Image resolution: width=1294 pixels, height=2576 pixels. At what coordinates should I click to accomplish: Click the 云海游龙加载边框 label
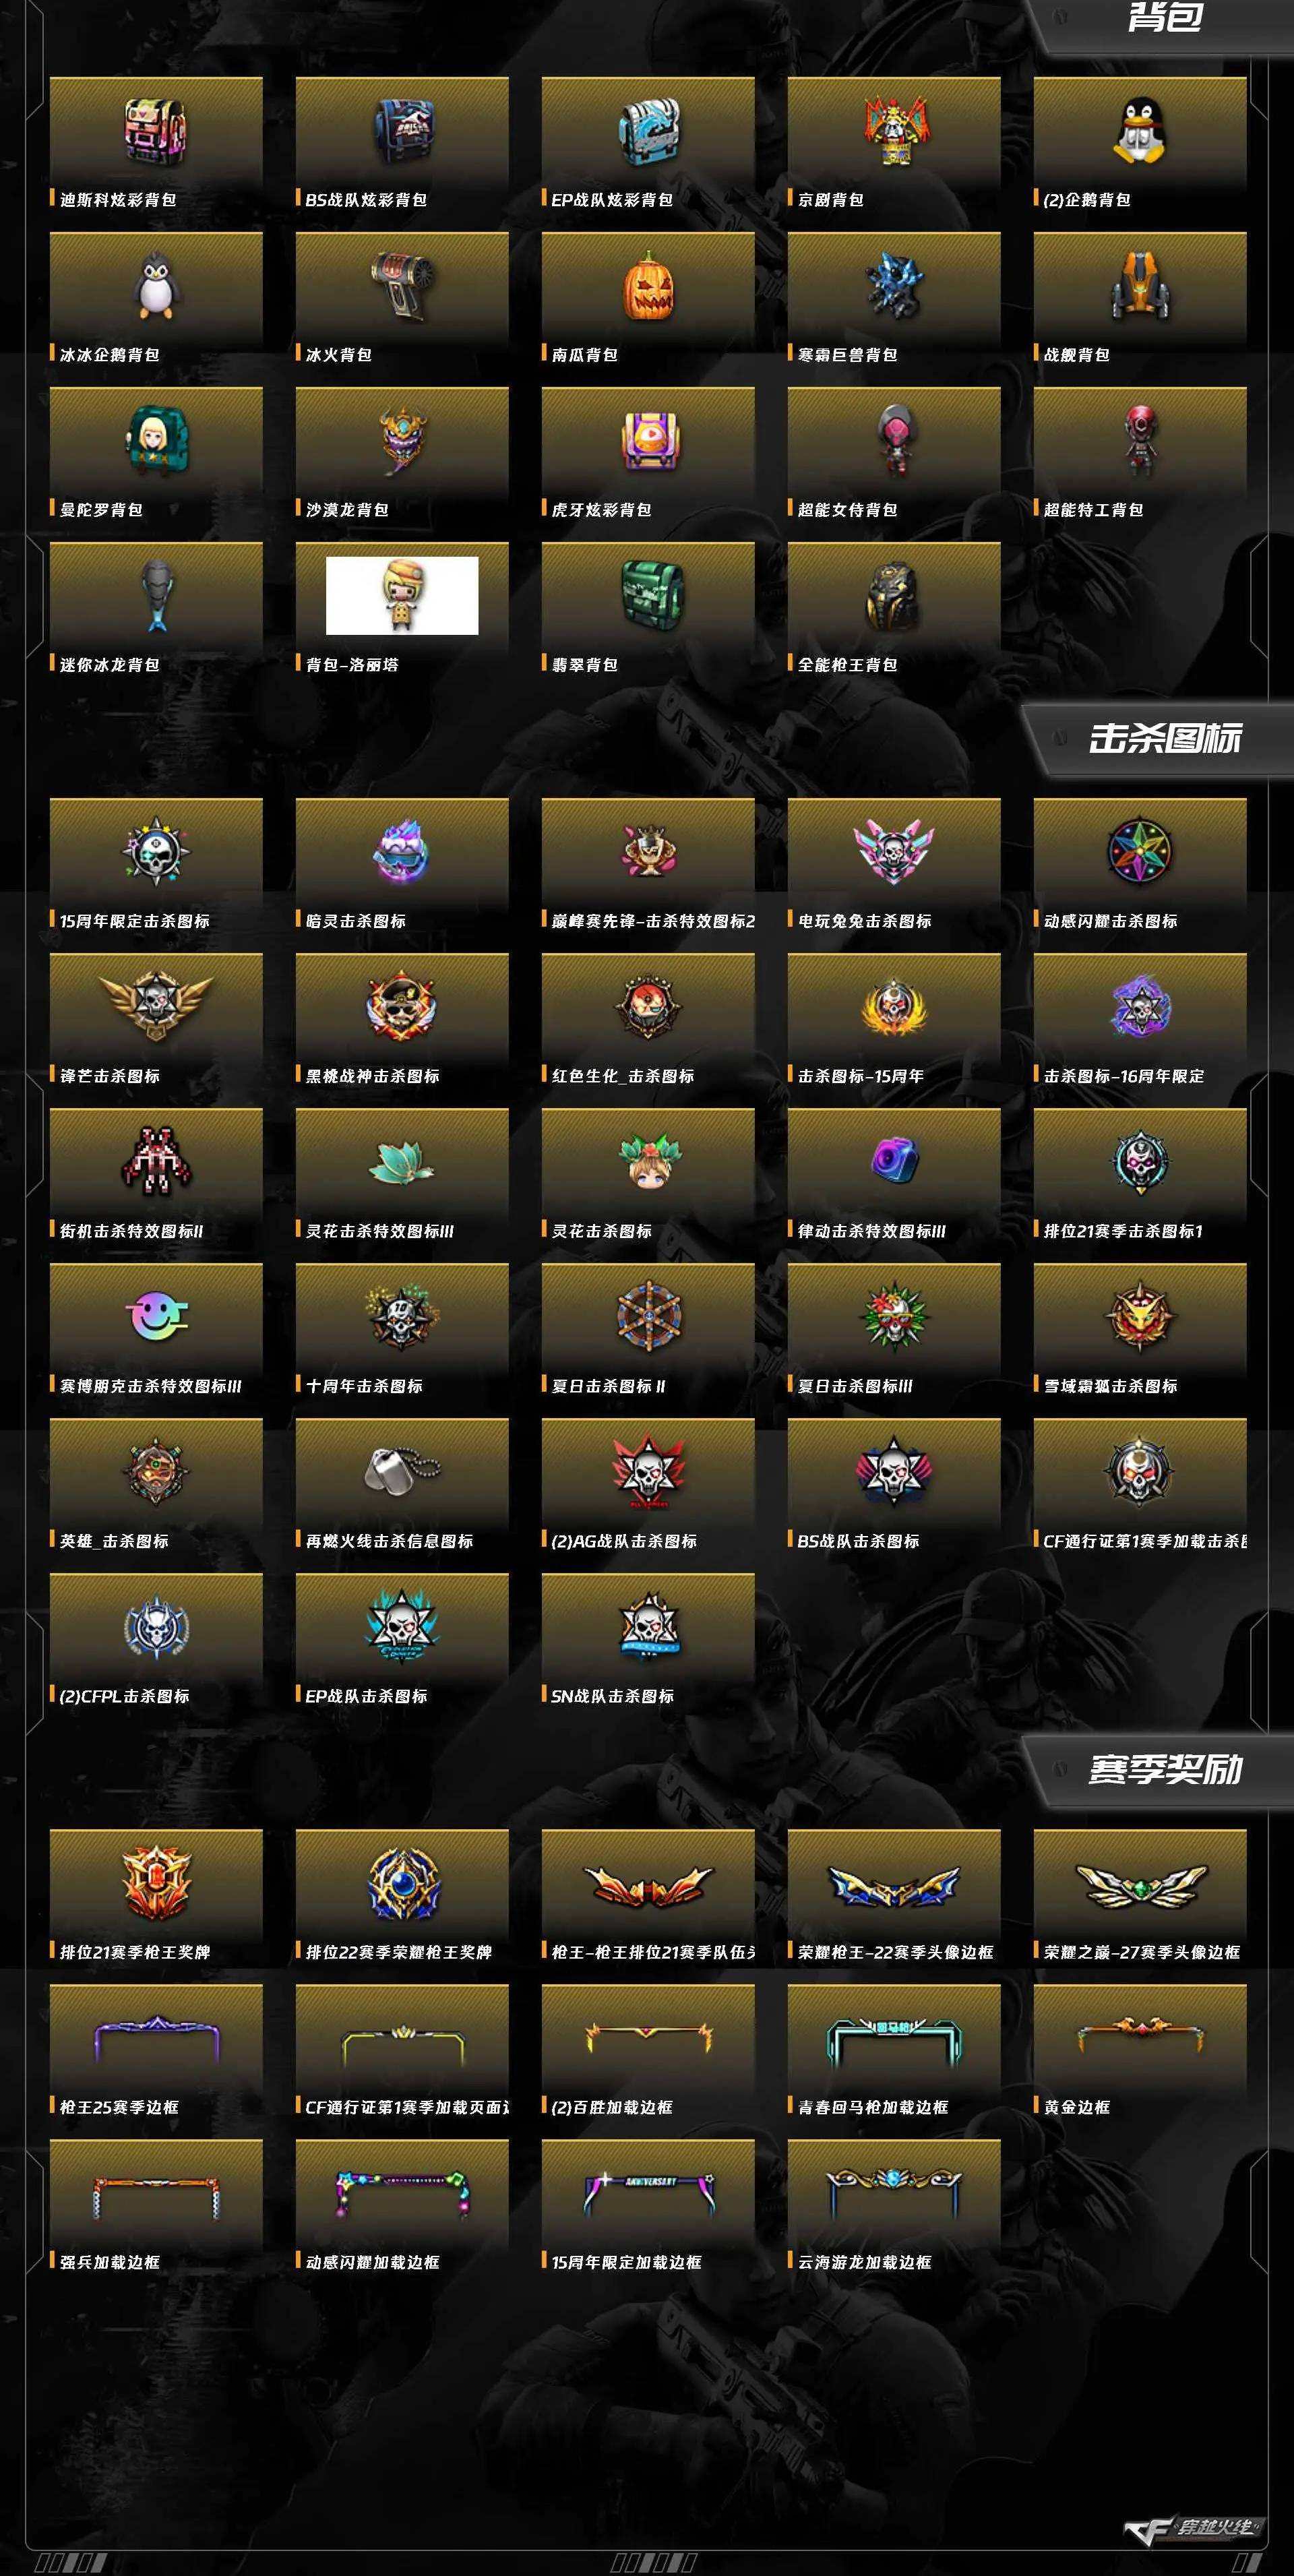click(x=865, y=2262)
